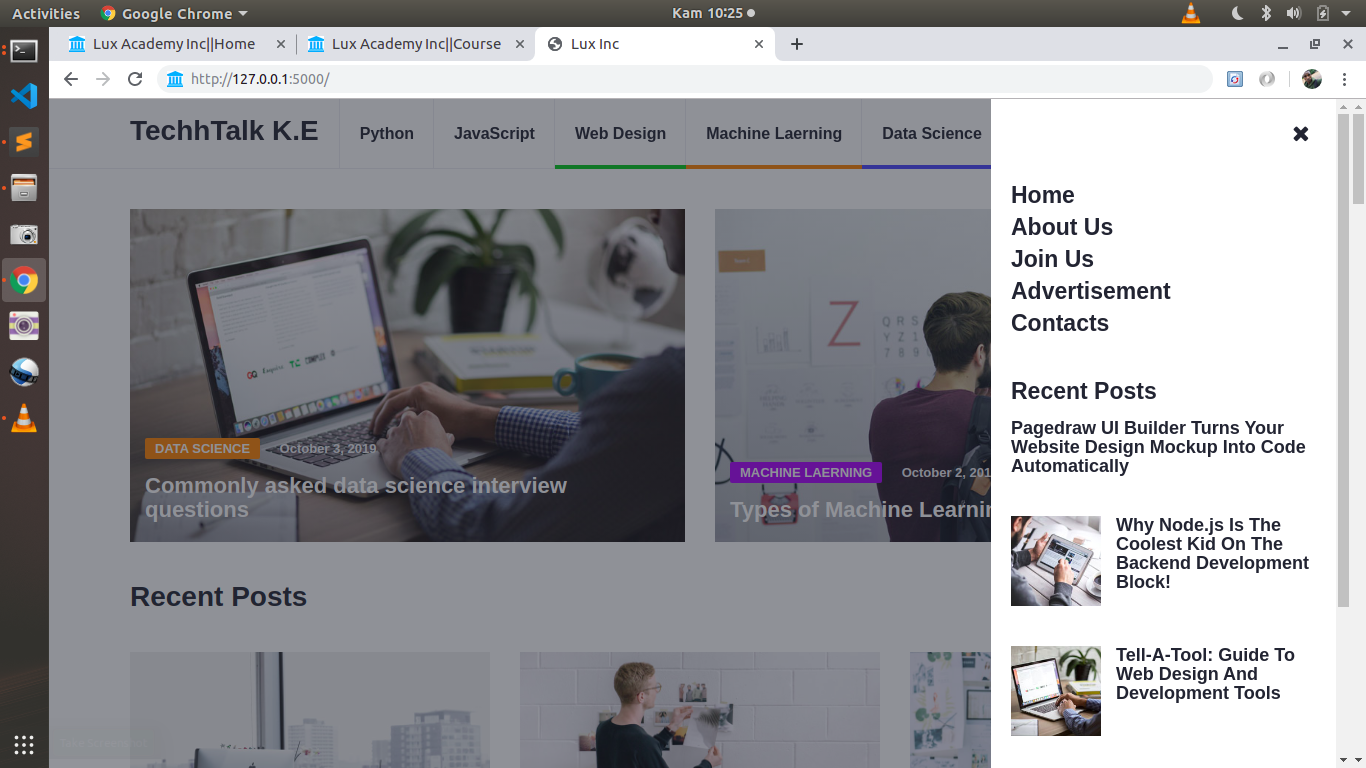
Task: Click the address bar showing 127.0.0.1:5000
Action: pyautogui.click(x=680, y=79)
